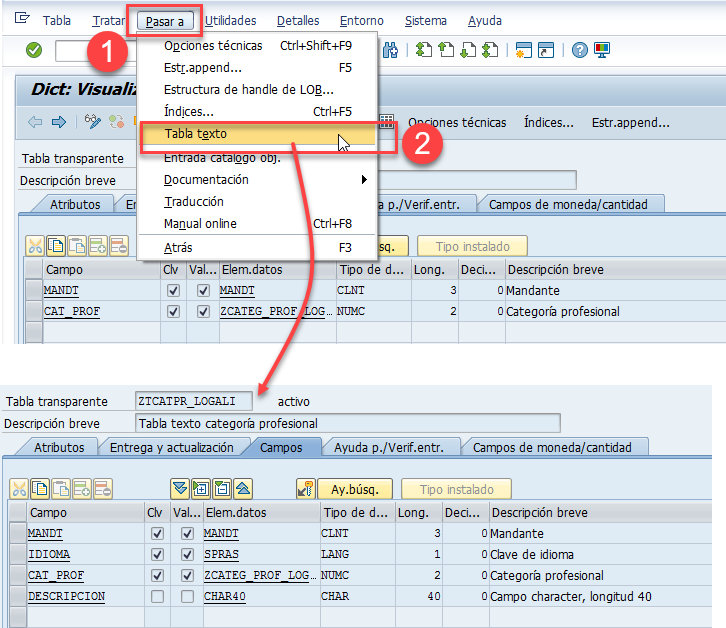Toggle the Clv checkbox of MANDT in the CAT_PROF-only table

coord(173,290)
